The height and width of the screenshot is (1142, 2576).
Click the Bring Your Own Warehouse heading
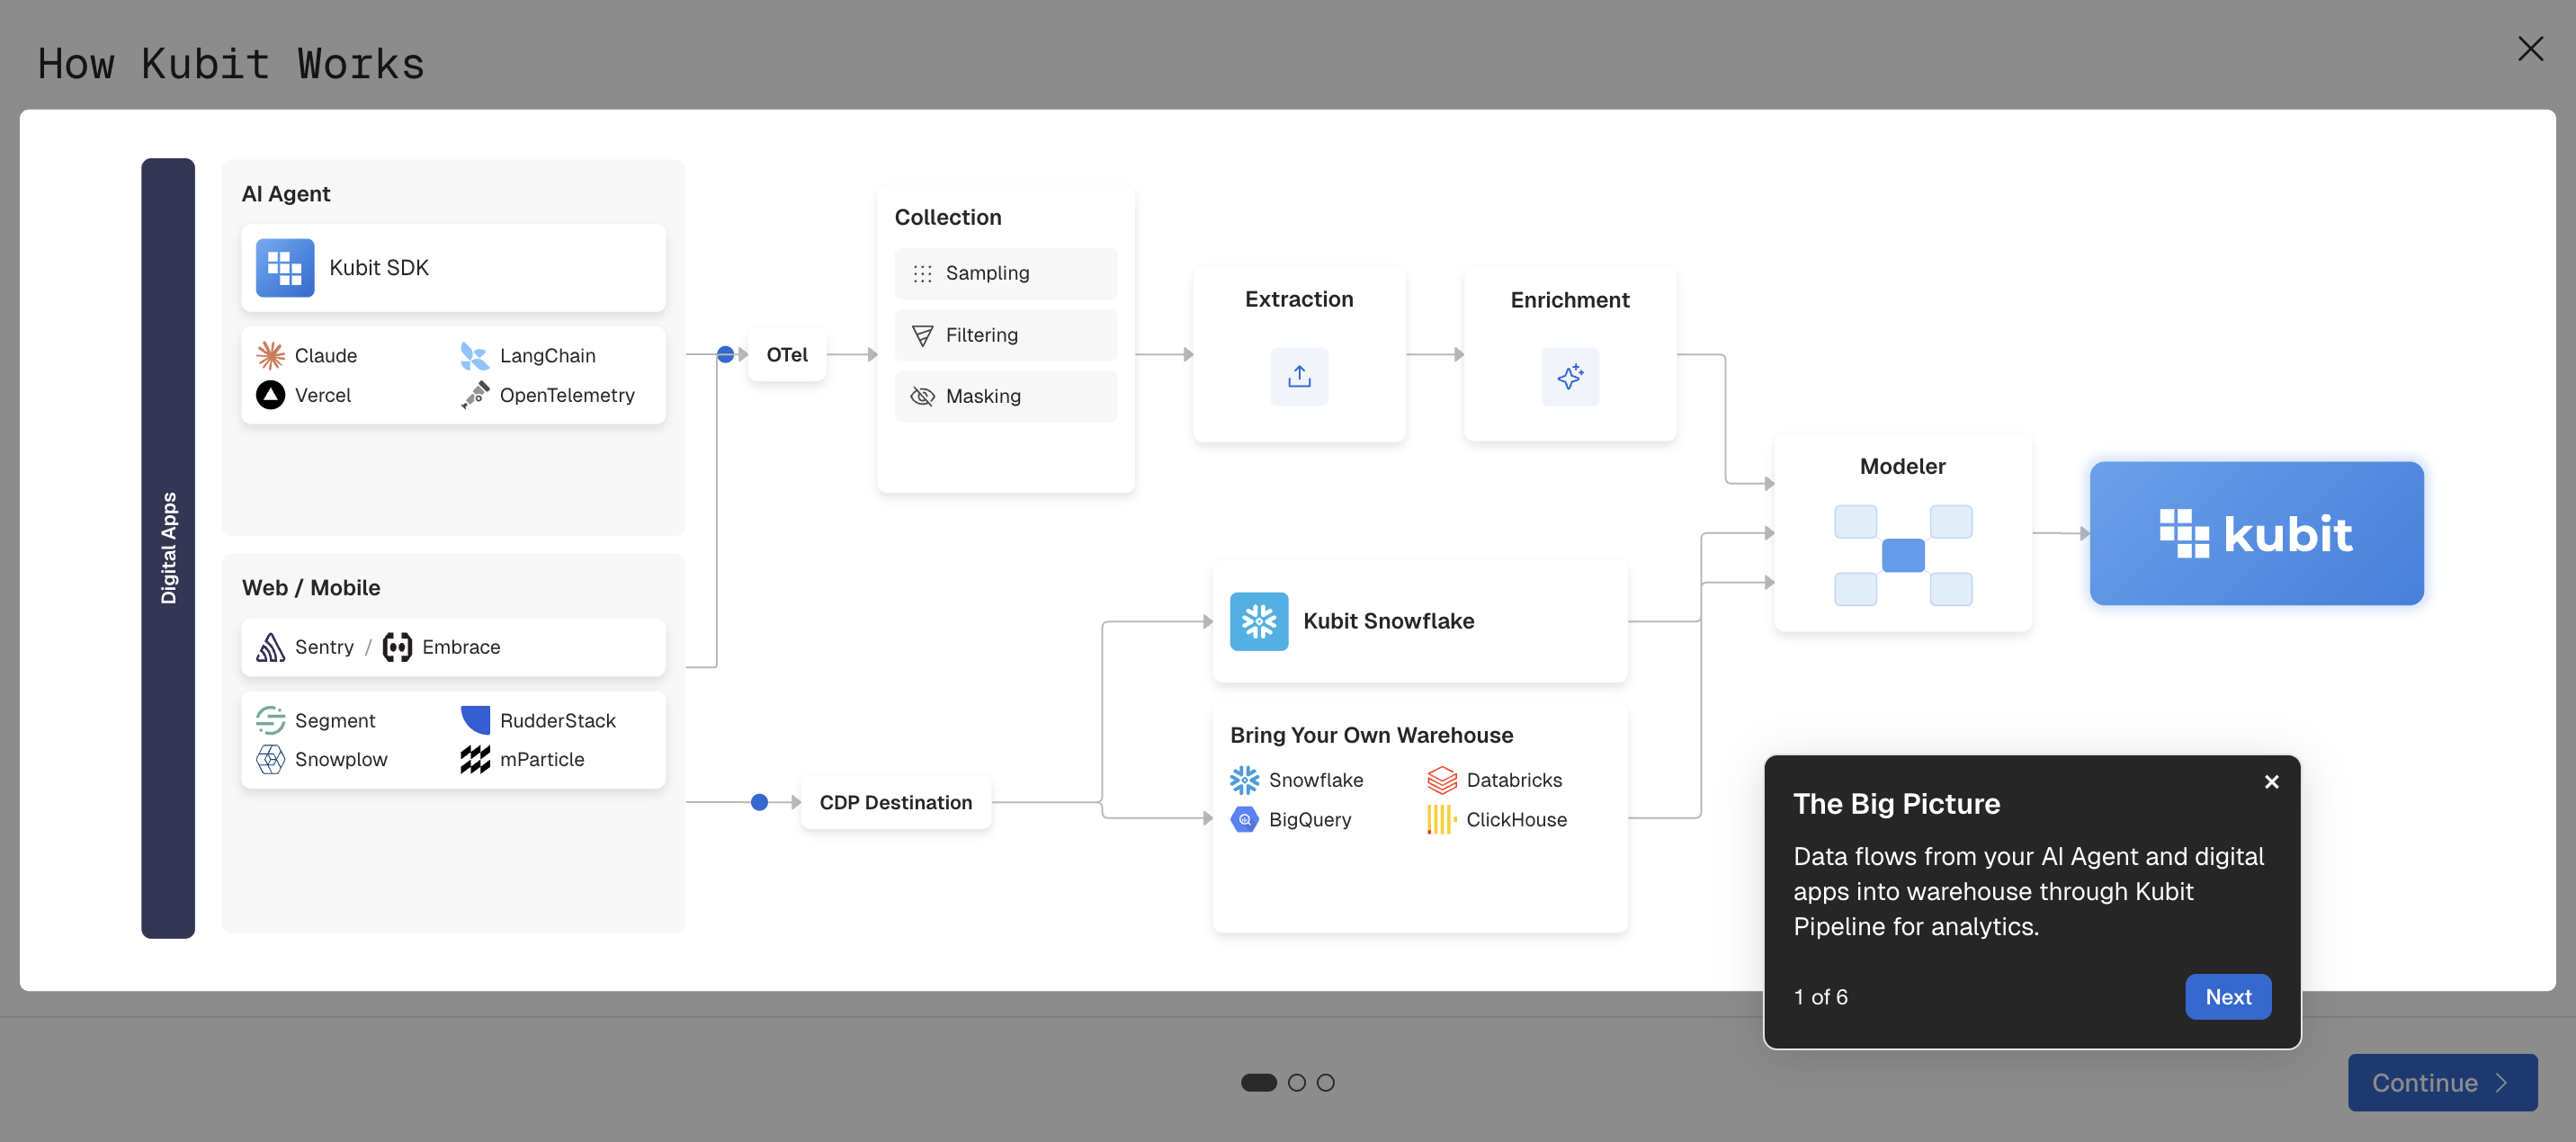click(1371, 735)
